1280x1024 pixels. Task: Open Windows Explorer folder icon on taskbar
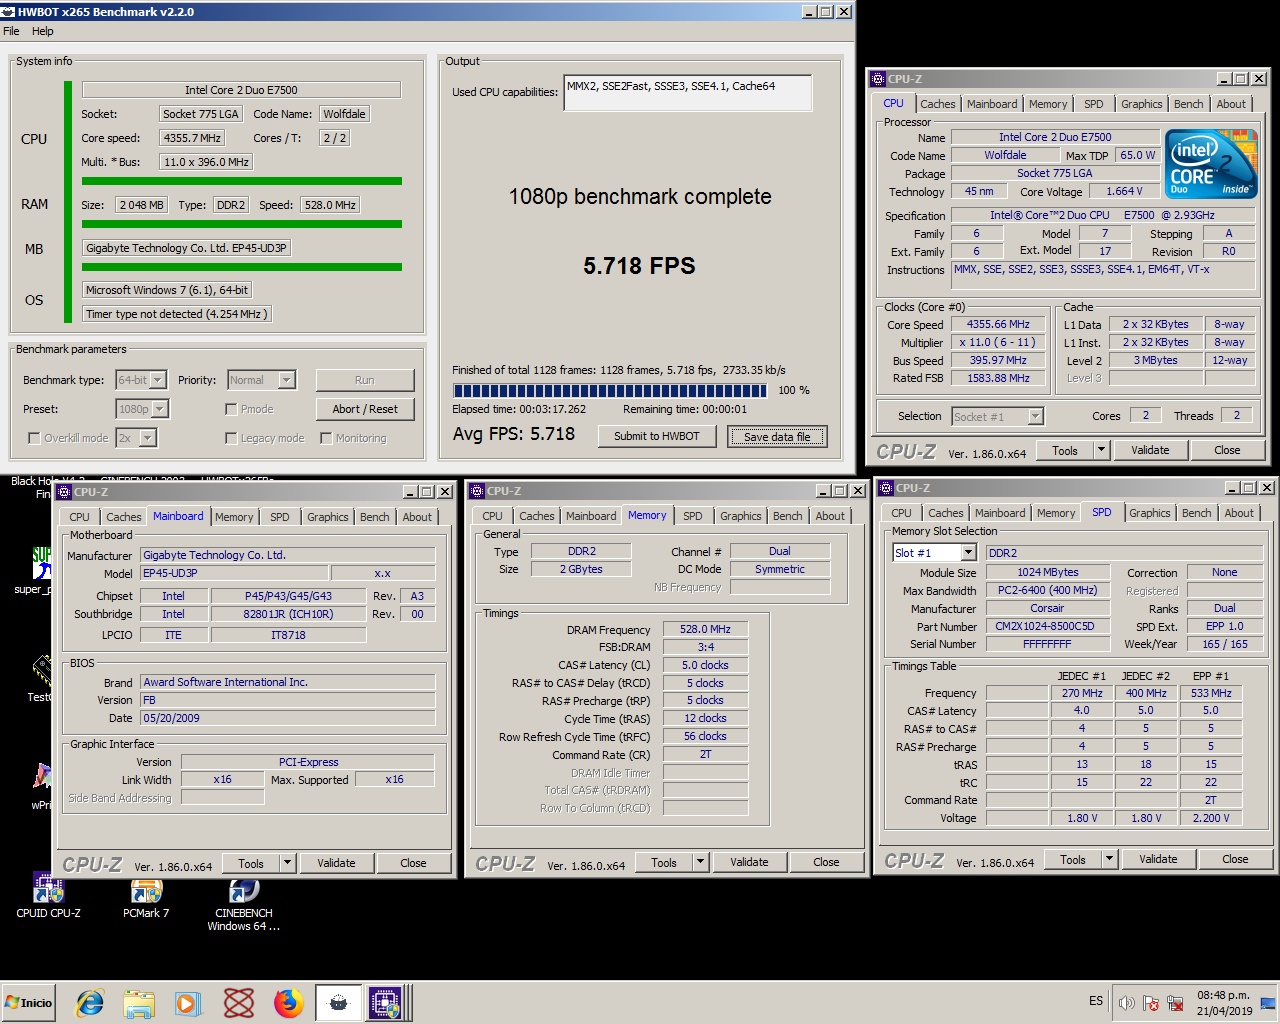click(x=139, y=1002)
